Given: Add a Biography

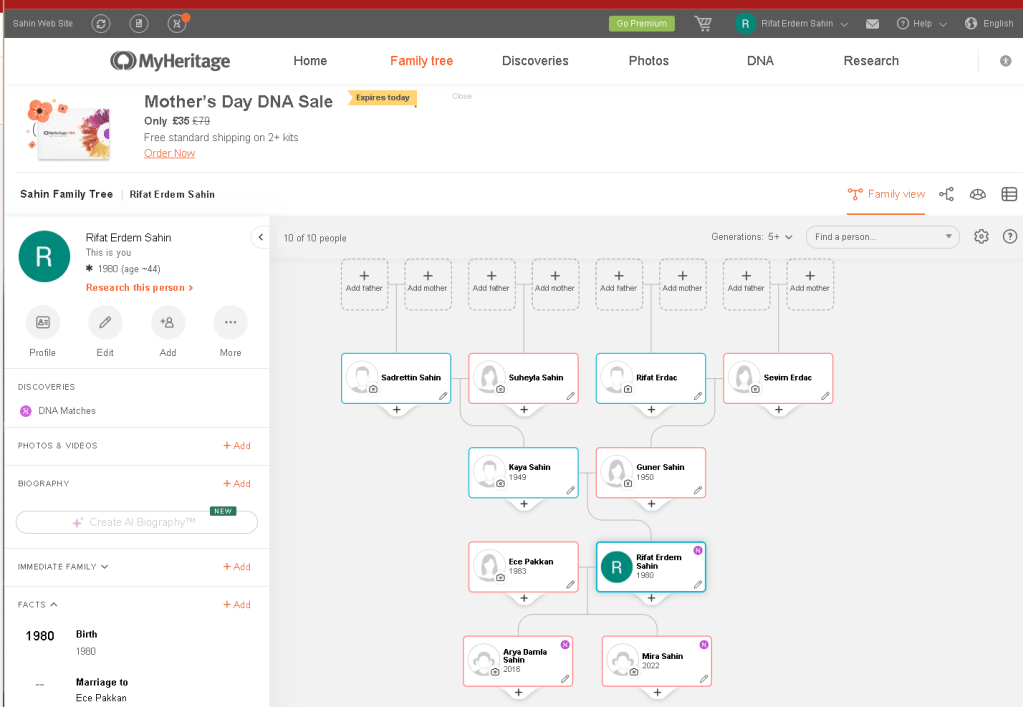Looking at the screenshot, I should click(237, 483).
